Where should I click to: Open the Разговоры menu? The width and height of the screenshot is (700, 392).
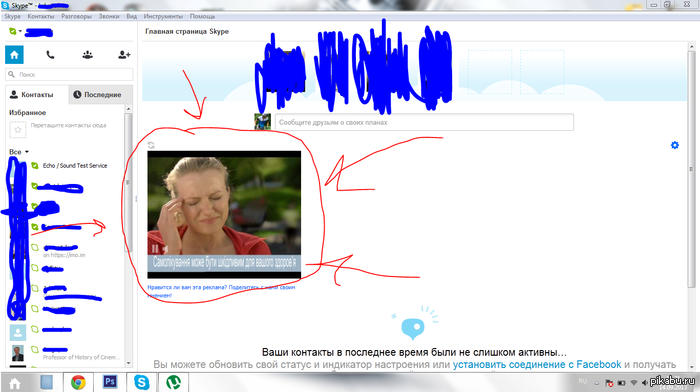[76, 16]
